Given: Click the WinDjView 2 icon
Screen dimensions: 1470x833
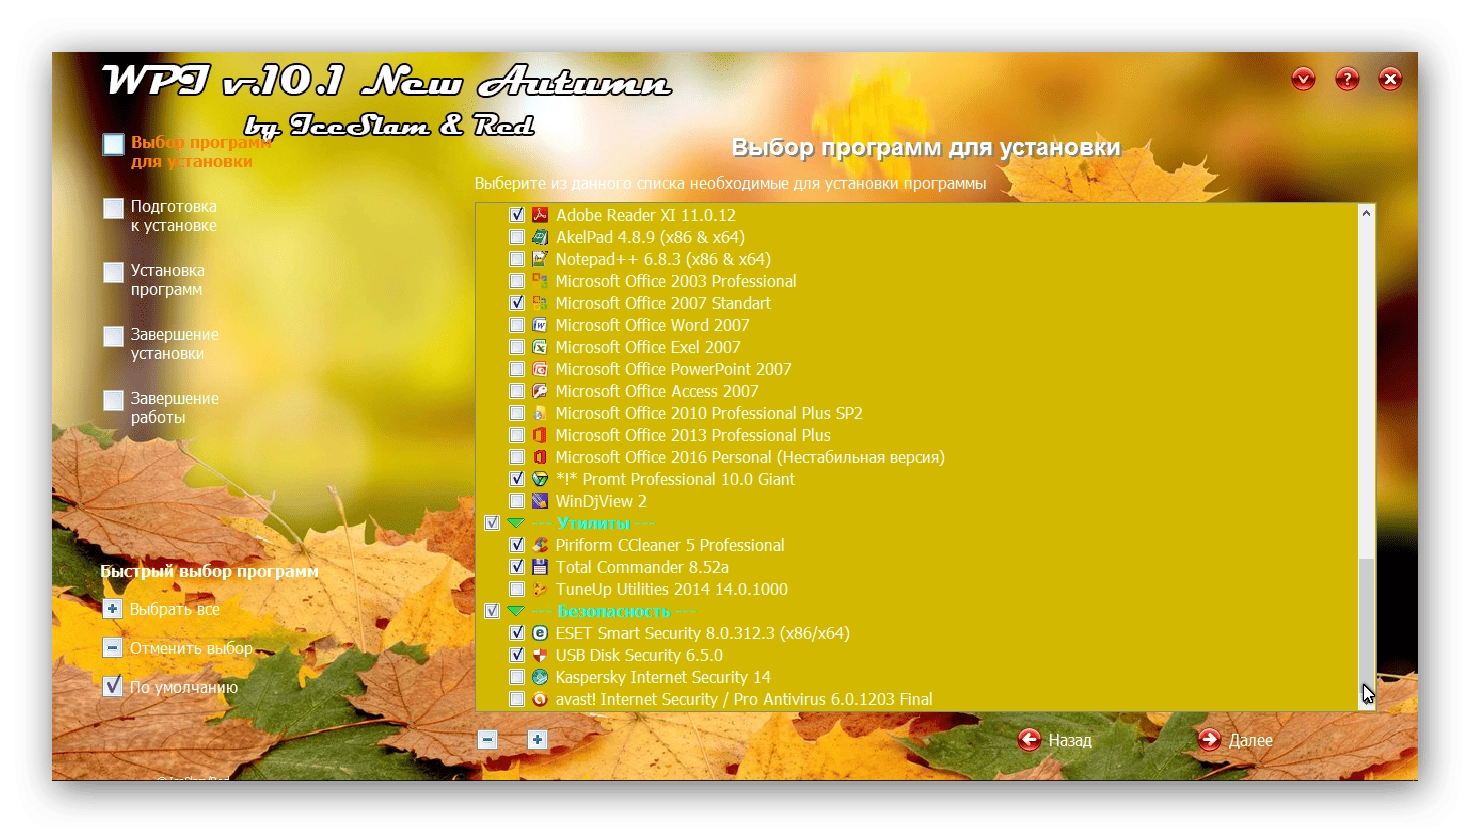Looking at the screenshot, I should 540,501.
